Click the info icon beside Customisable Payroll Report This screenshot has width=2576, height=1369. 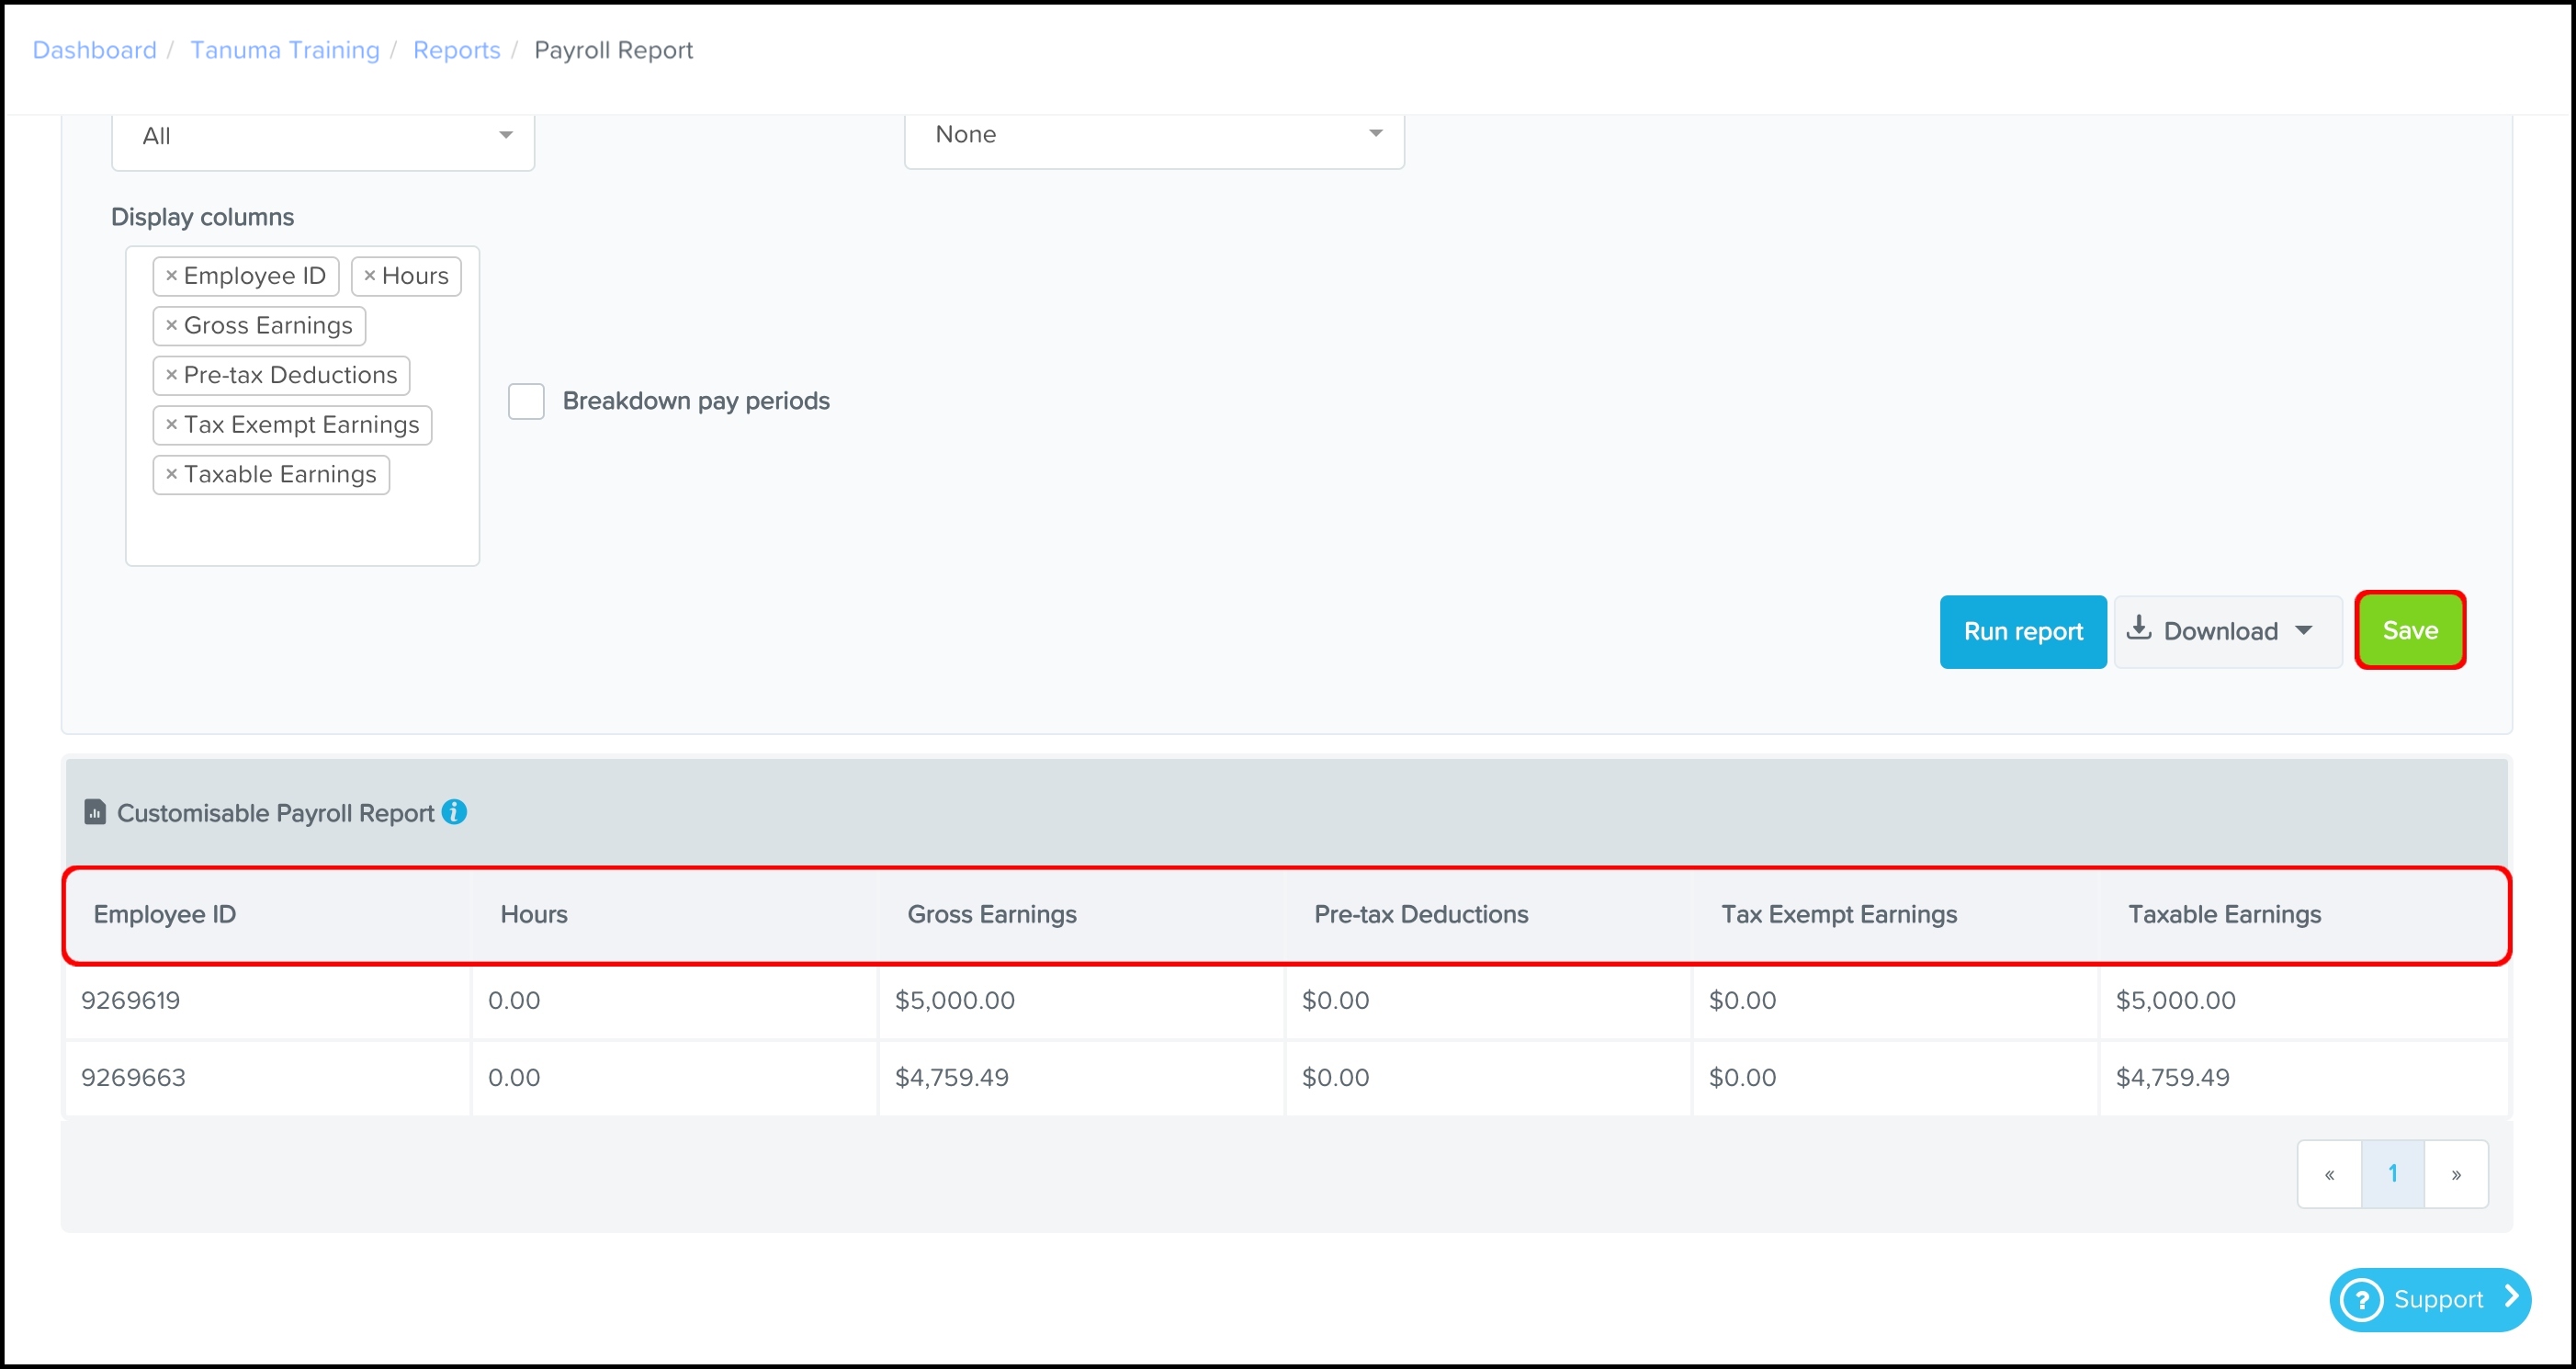coord(454,812)
